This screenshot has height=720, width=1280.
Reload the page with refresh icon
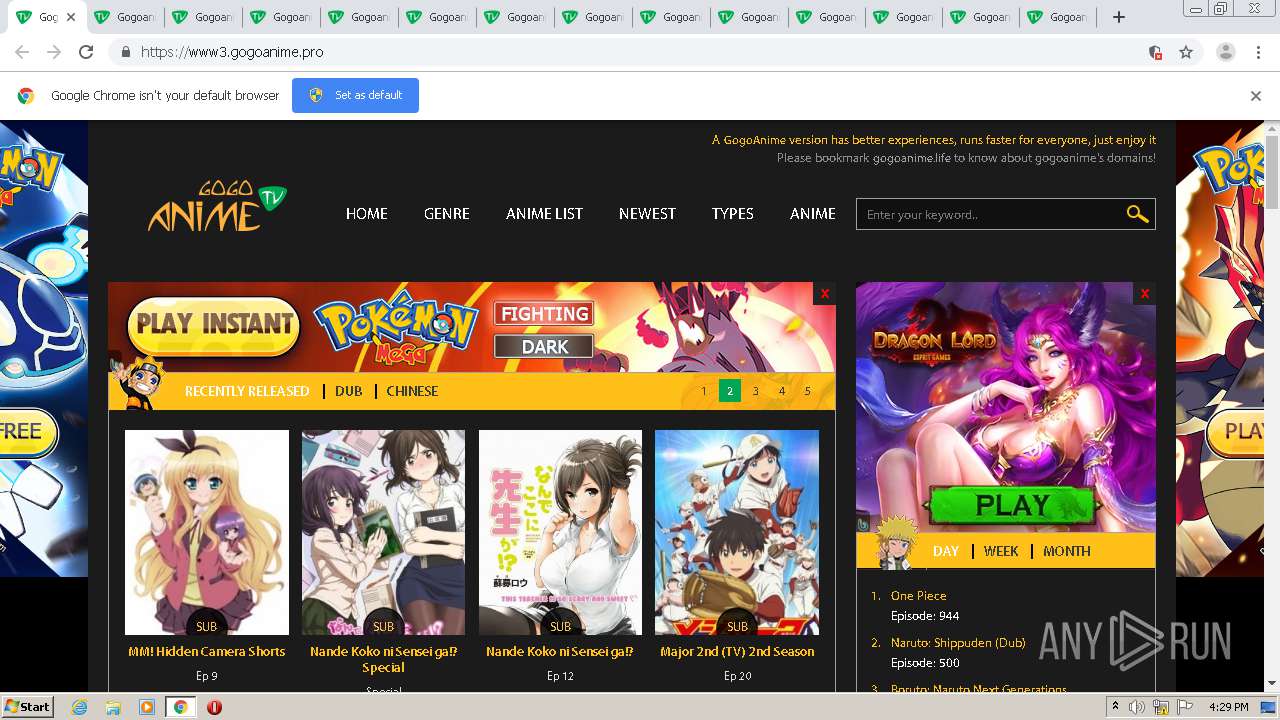click(x=86, y=52)
